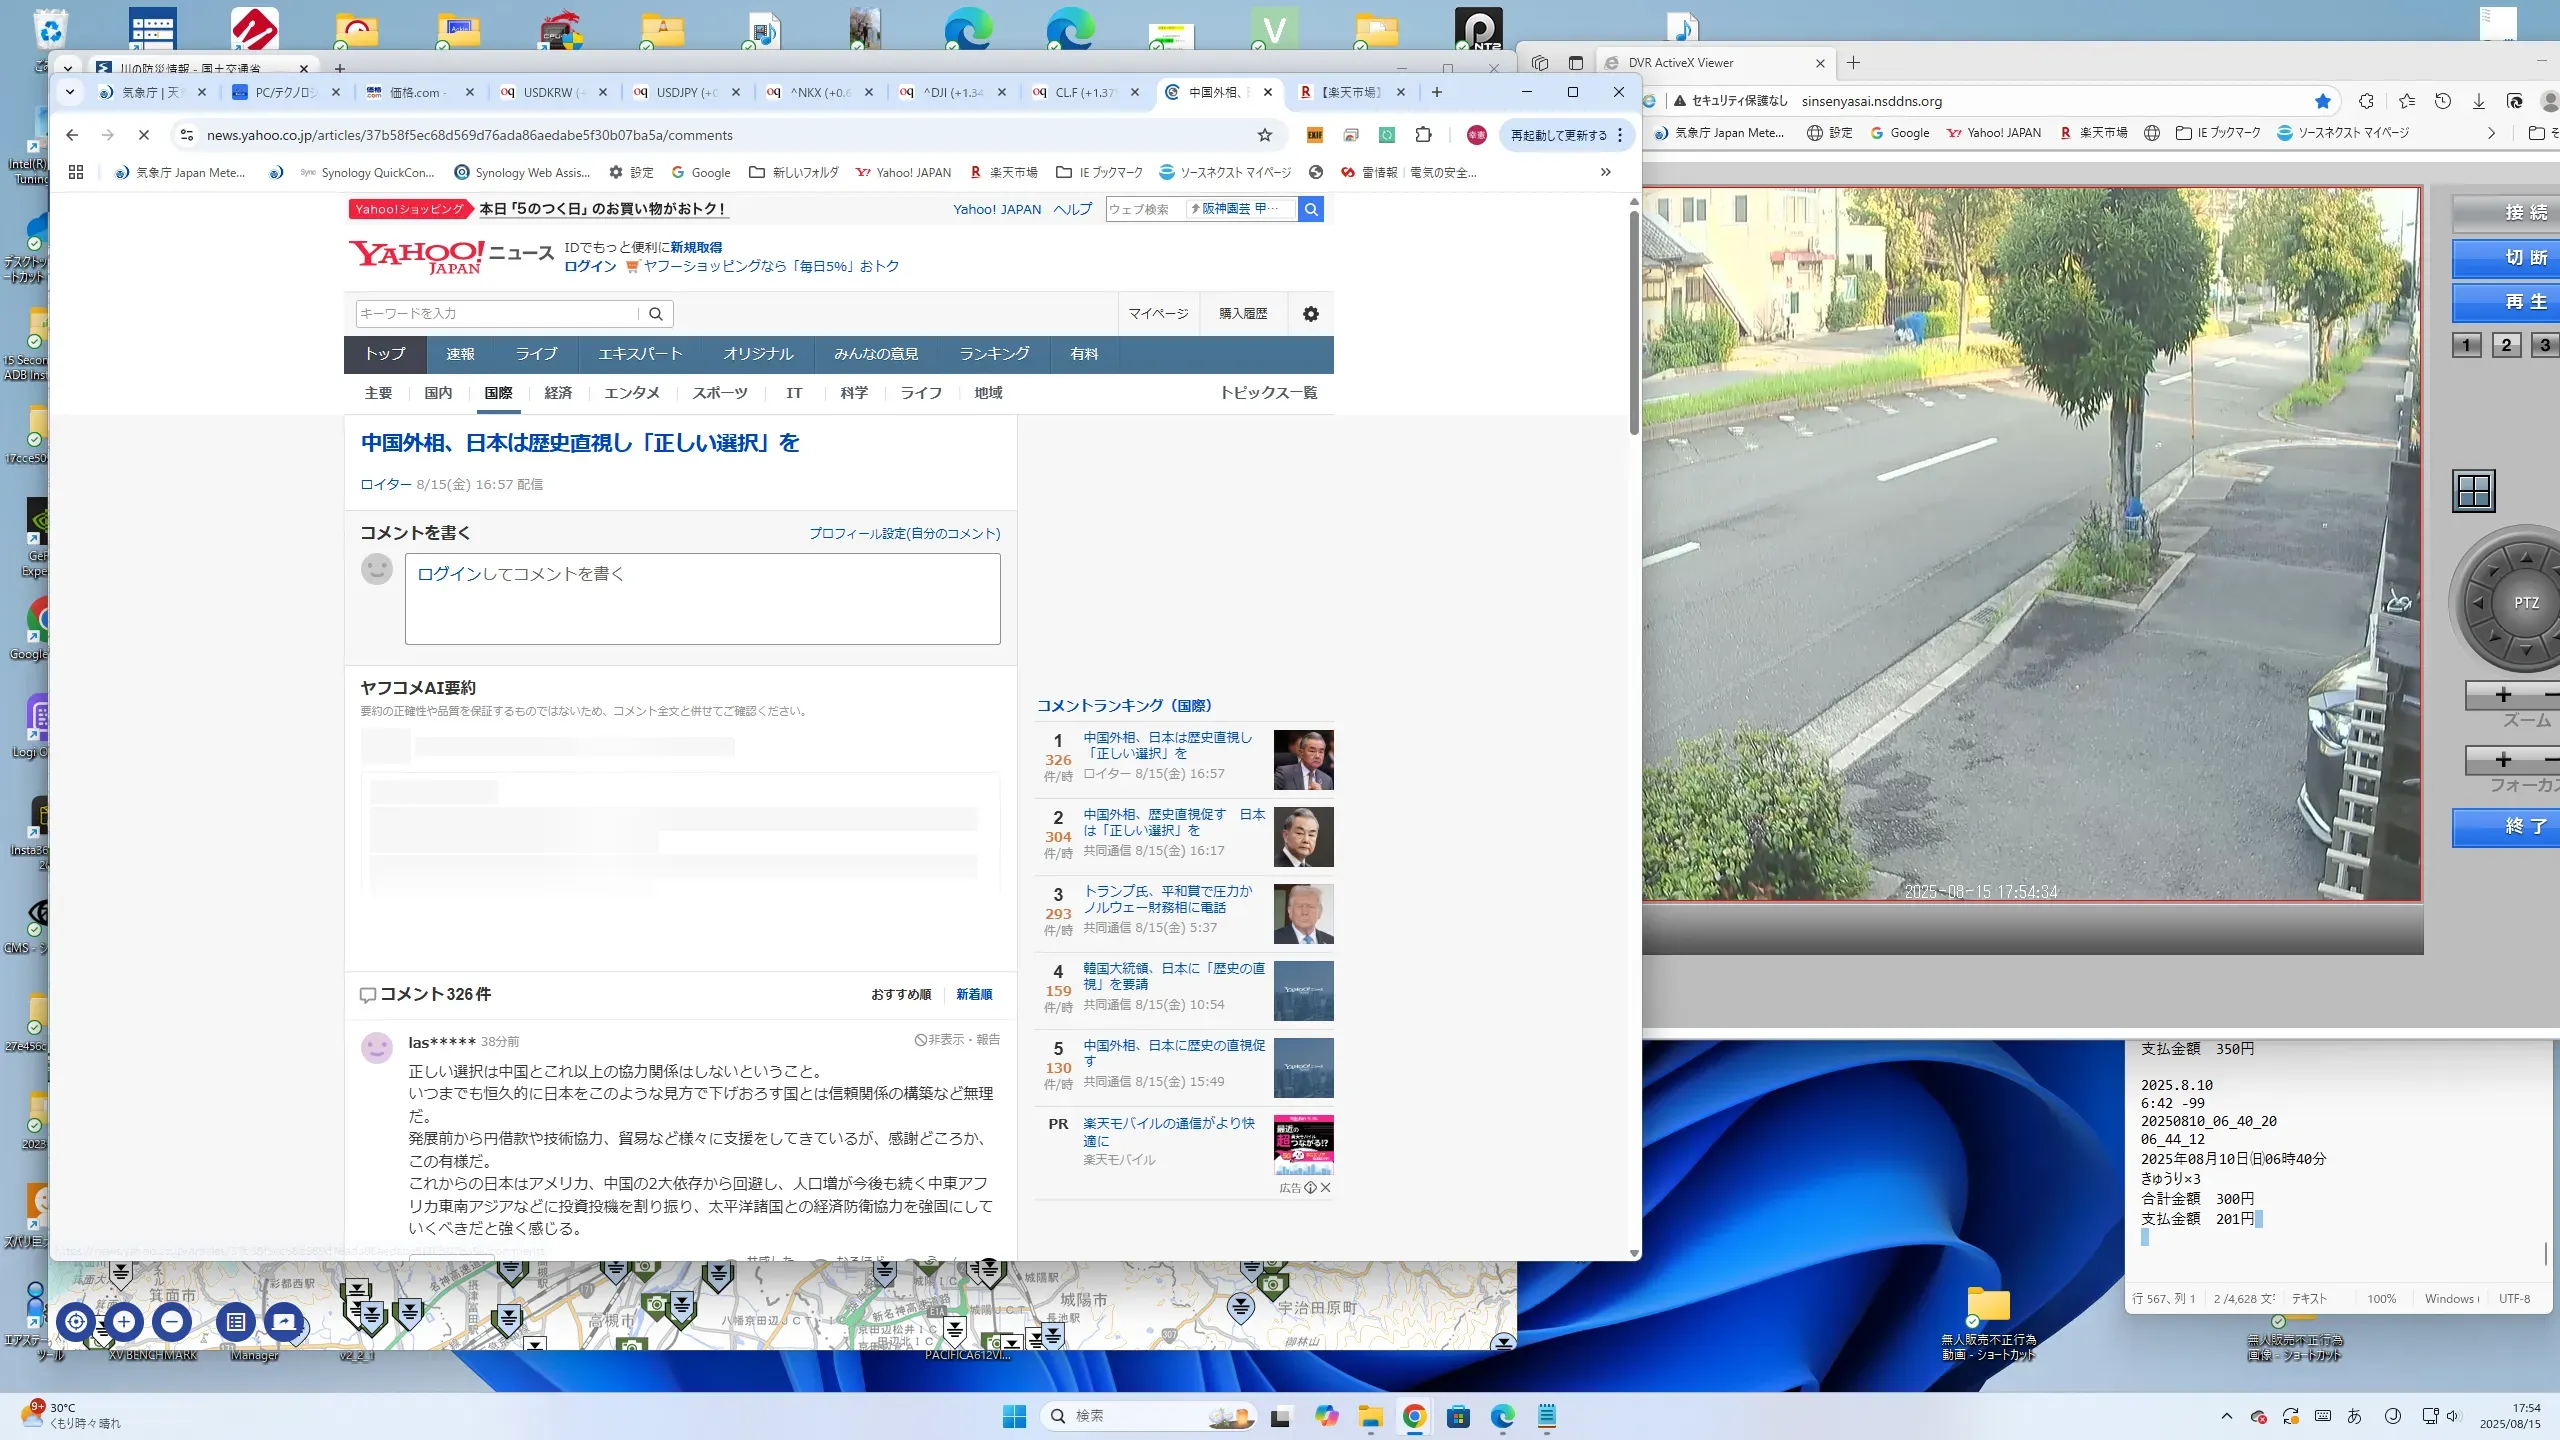2560x1440 pixels.
Task: Click the Yahoo search magnifier button
Action: pyautogui.click(x=1310, y=209)
